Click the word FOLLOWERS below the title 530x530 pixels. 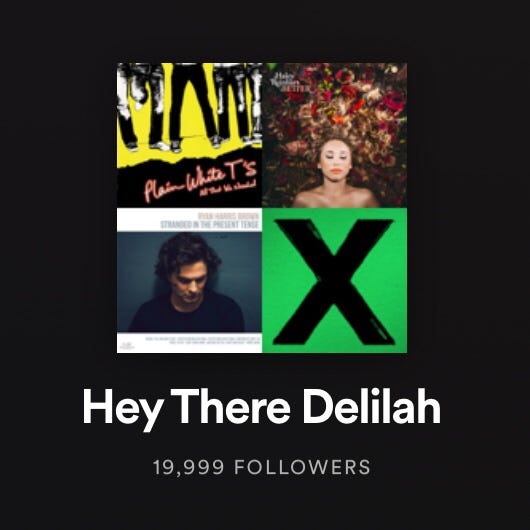point(303,467)
